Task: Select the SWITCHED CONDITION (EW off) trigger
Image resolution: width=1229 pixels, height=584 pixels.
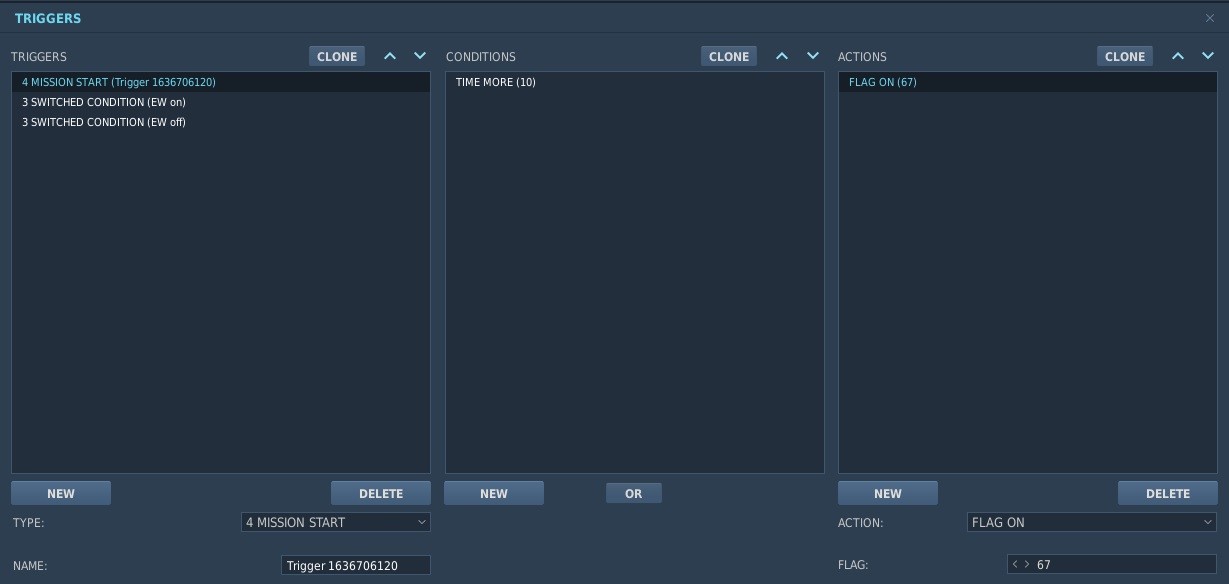Action: coord(221,122)
